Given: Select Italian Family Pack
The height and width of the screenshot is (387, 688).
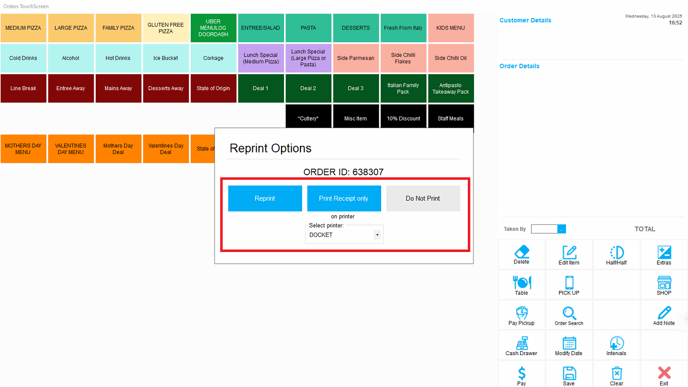Looking at the screenshot, I should point(403,88).
